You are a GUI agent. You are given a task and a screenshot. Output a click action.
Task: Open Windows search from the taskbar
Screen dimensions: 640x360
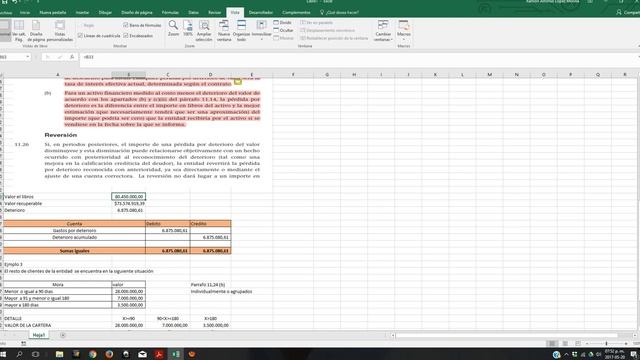coord(19,354)
